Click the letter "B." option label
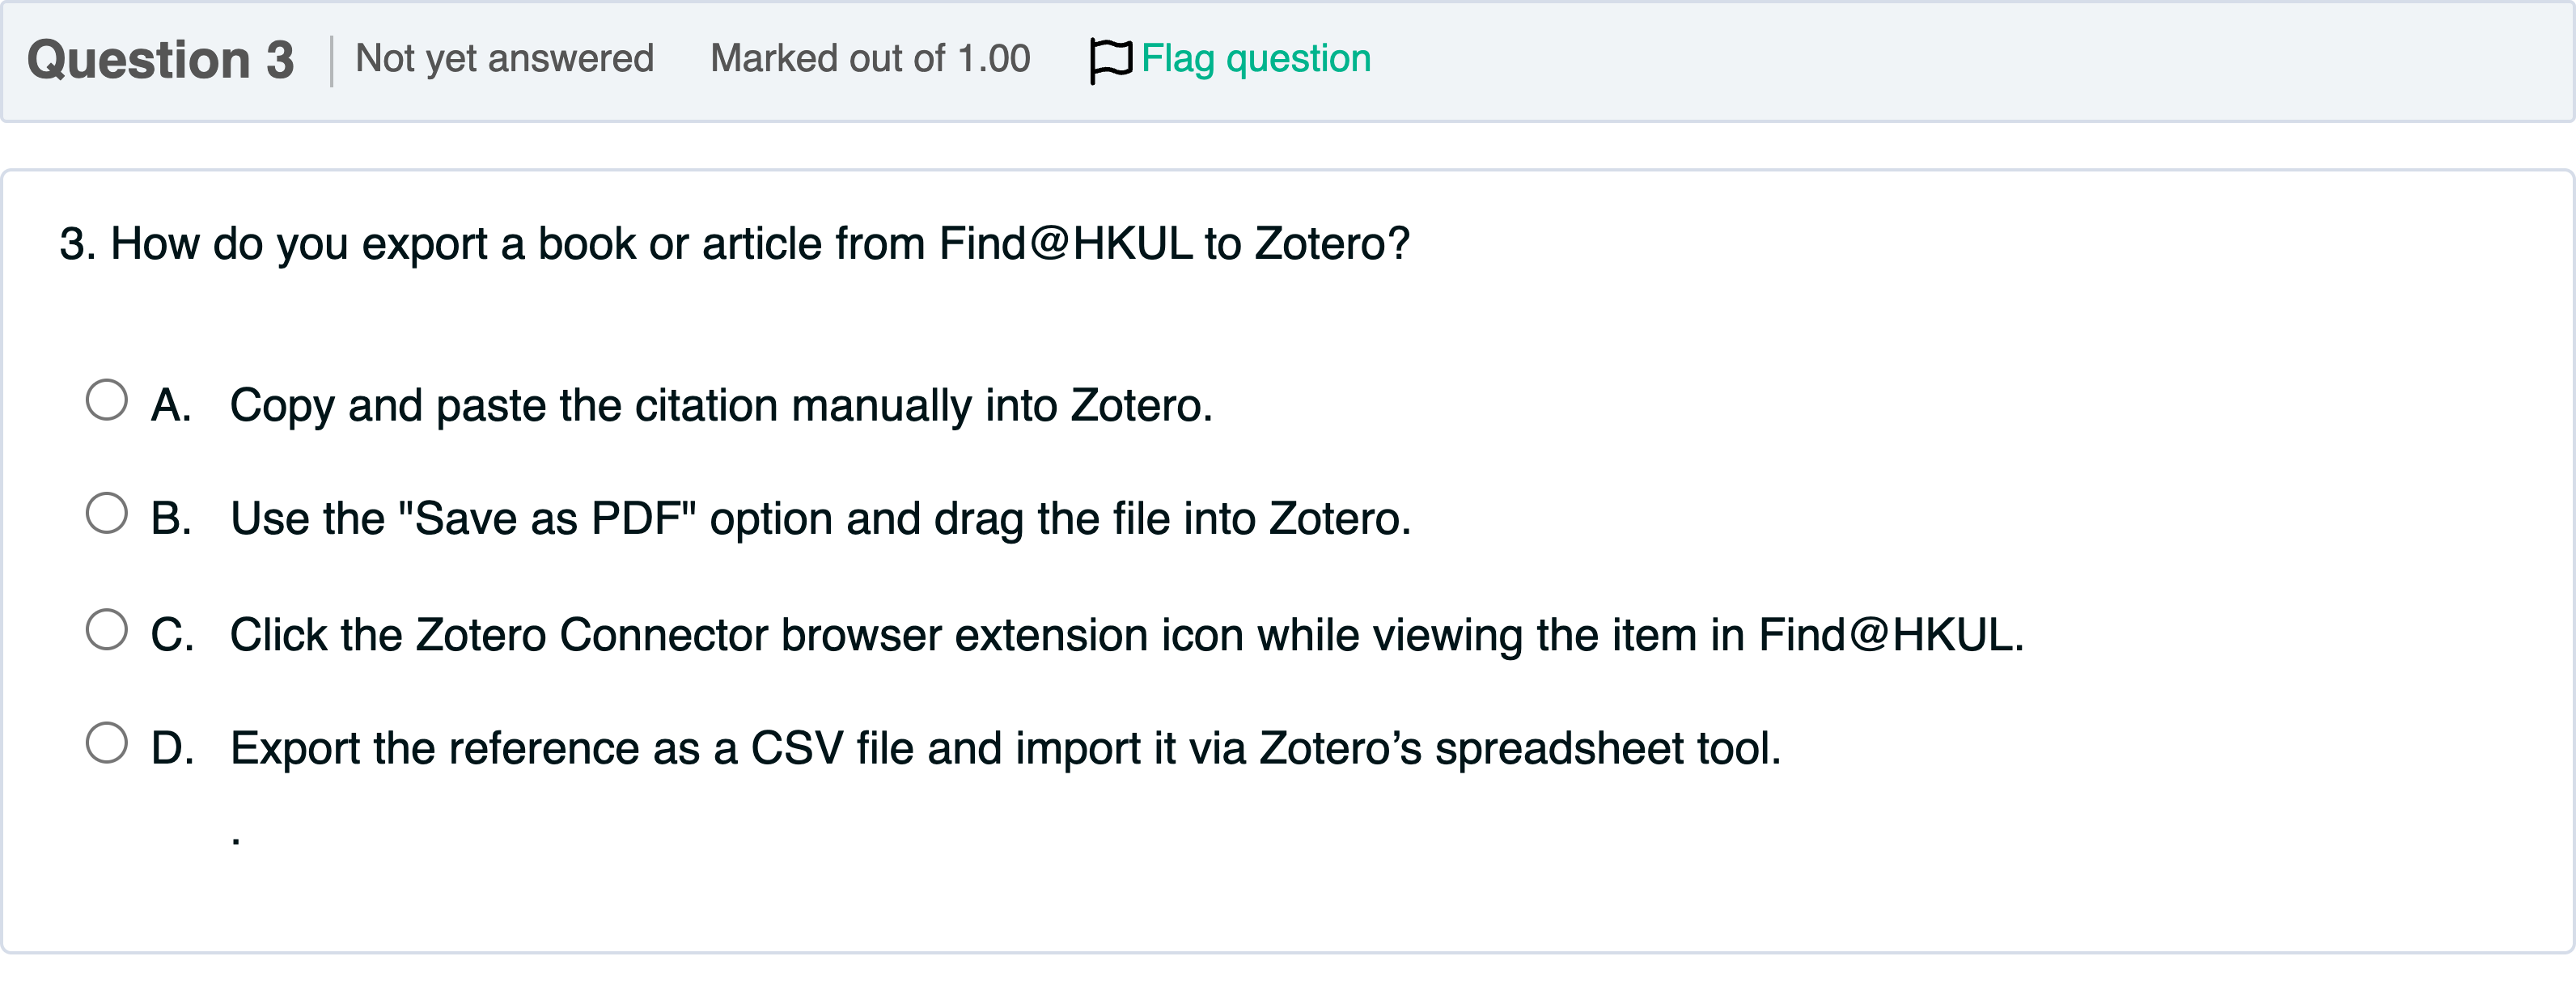The image size is (2576, 1003). 171,519
